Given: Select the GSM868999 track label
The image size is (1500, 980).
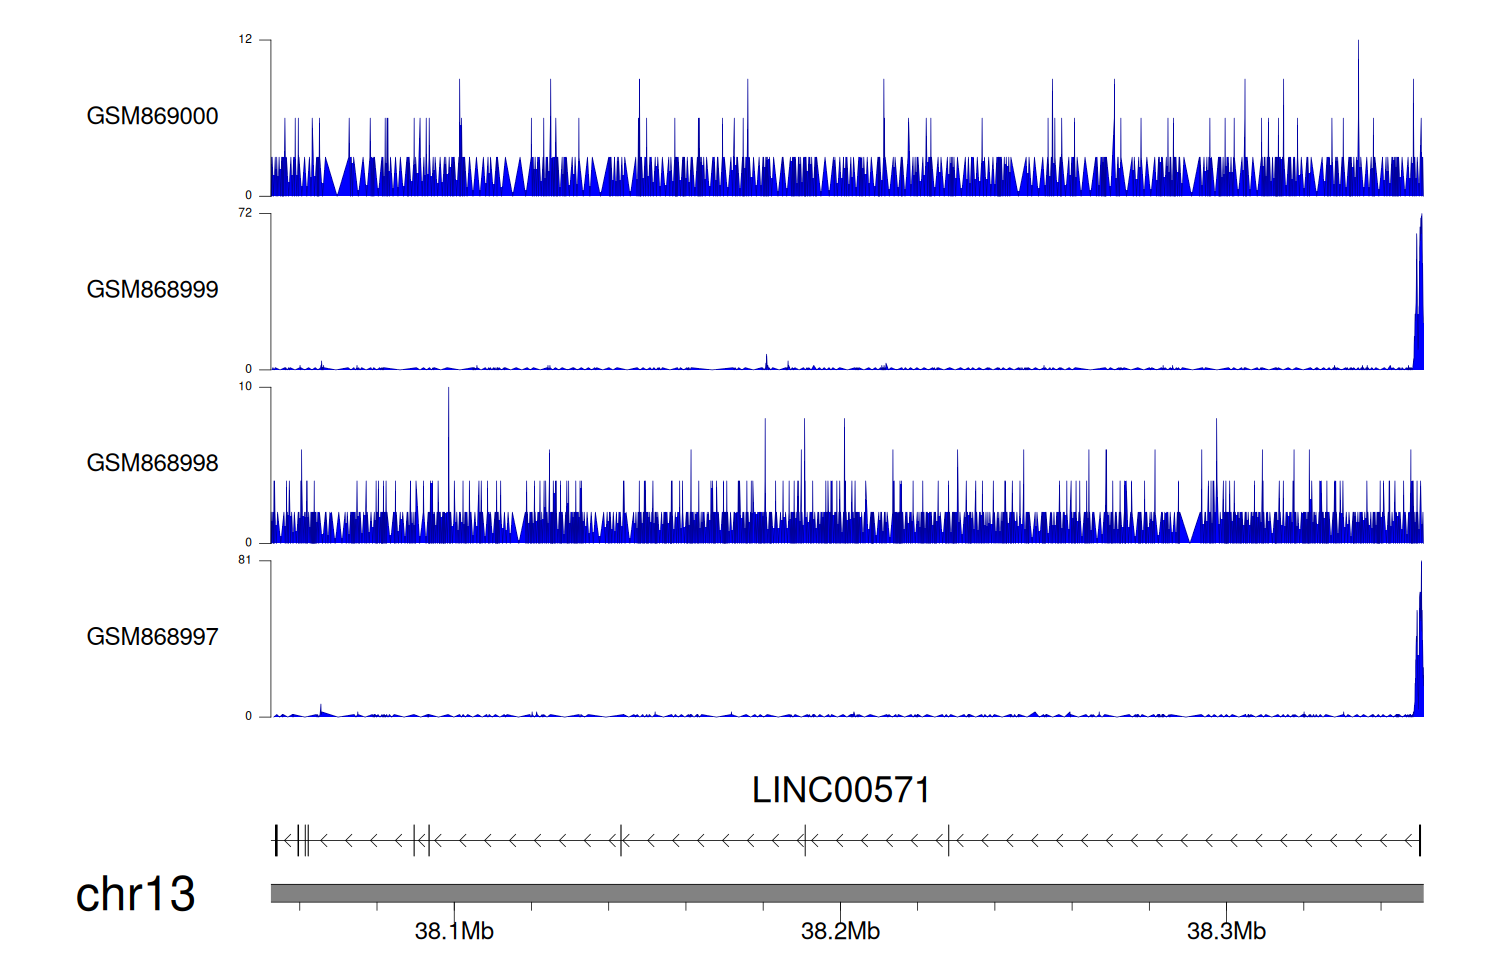Looking at the screenshot, I should pyautogui.click(x=152, y=290).
